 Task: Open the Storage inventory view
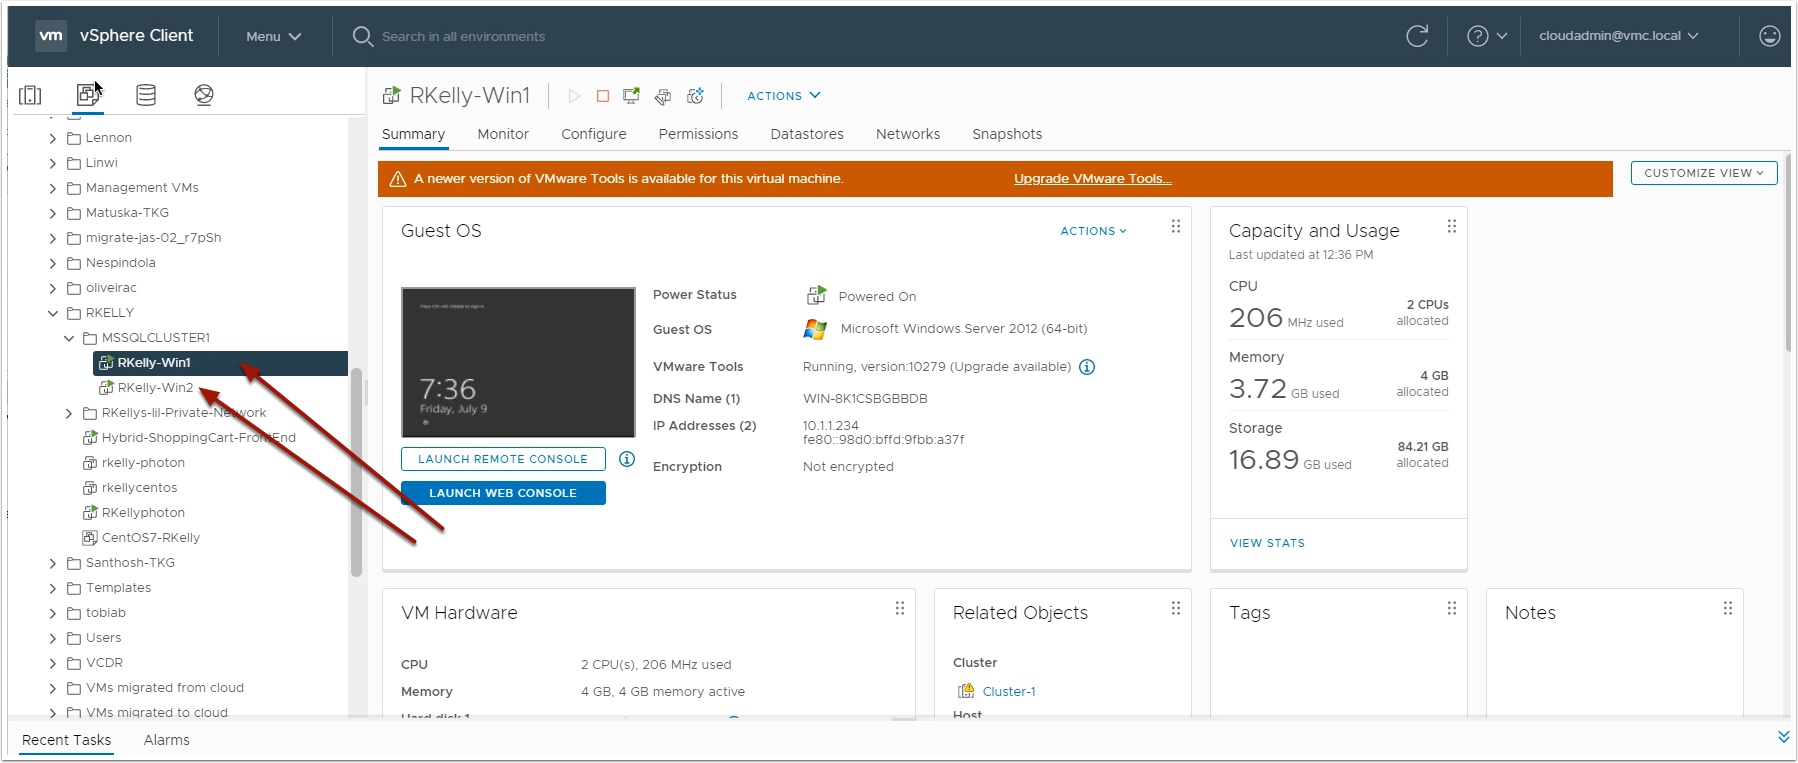pos(146,95)
